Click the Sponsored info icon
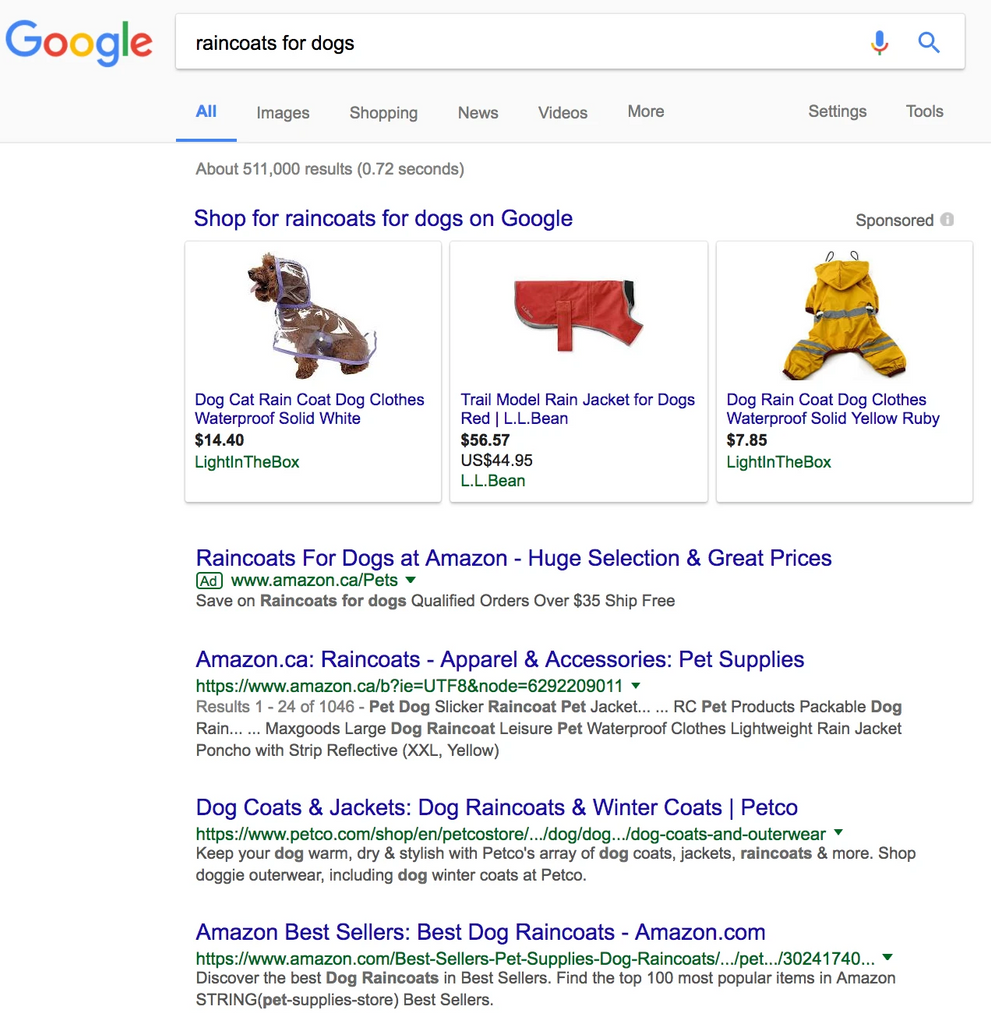This screenshot has height=1024, width=991. coord(947,220)
